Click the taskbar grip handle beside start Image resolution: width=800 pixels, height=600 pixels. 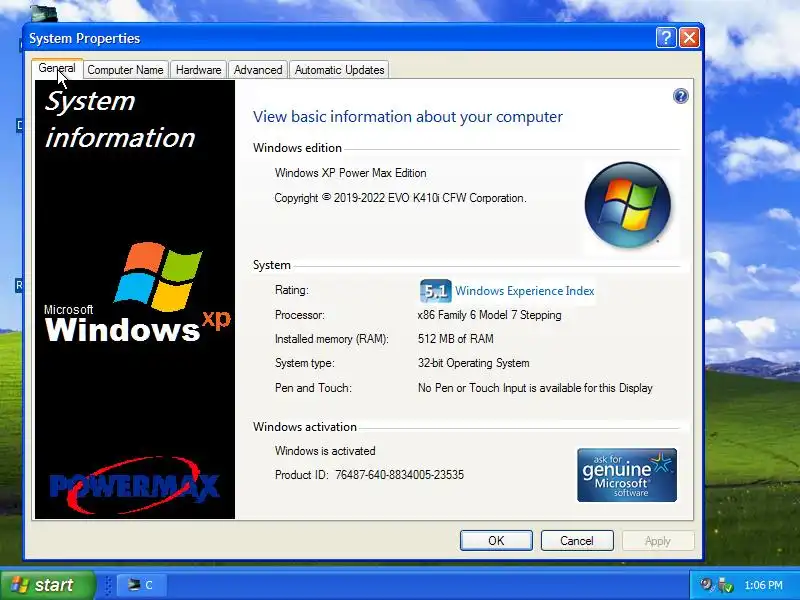(108, 585)
